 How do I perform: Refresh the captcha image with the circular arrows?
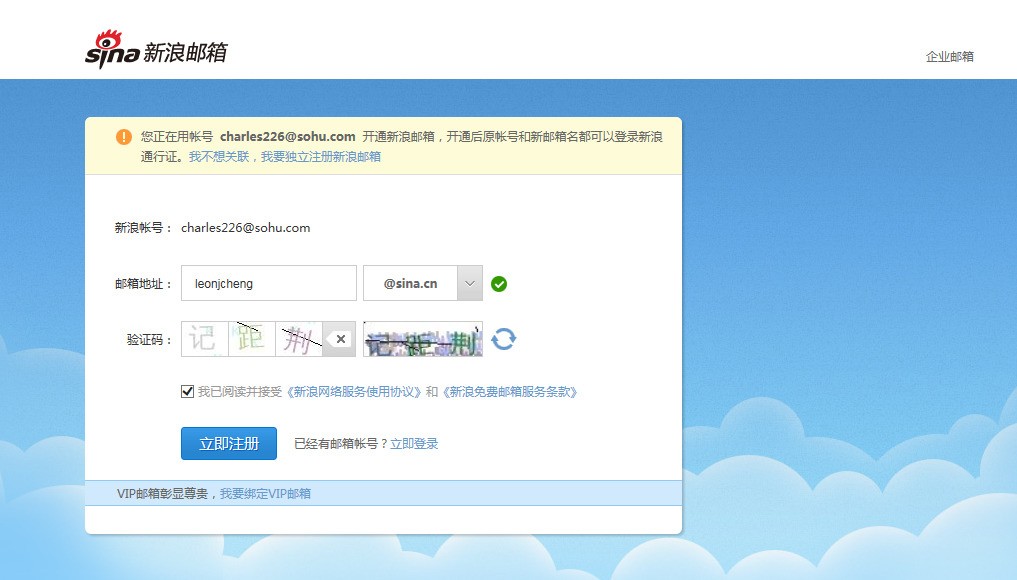point(503,339)
